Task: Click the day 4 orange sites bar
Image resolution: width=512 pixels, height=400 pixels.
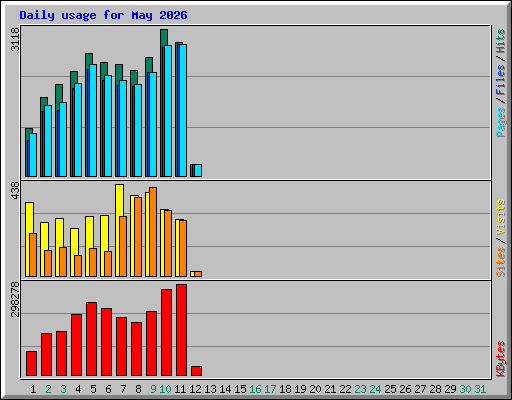Action: 78,266
